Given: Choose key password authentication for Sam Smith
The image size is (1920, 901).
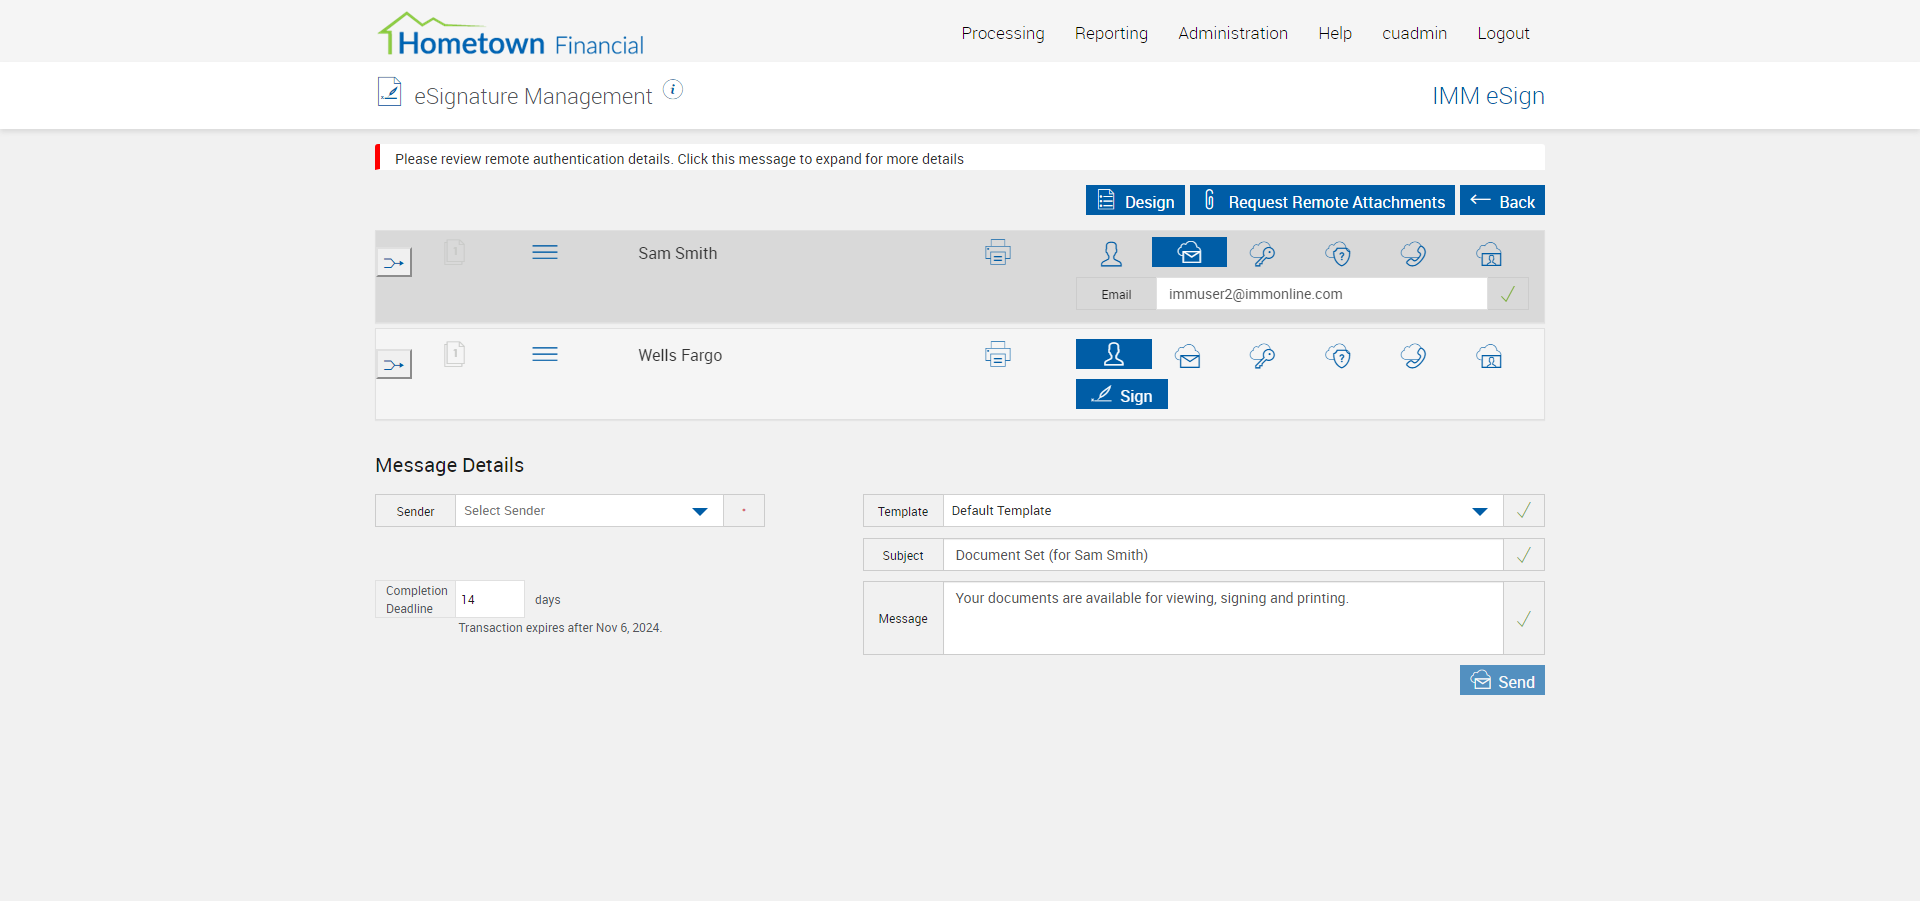Looking at the screenshot, I should (1262, 254).
